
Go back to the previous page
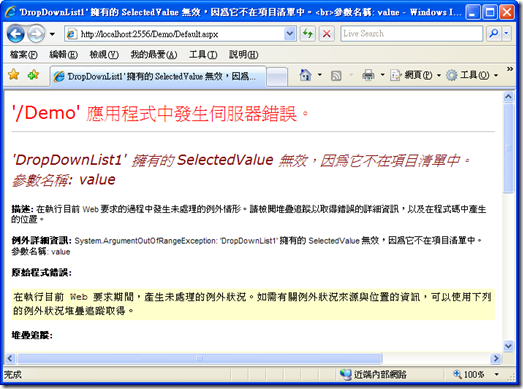[16, 34]
